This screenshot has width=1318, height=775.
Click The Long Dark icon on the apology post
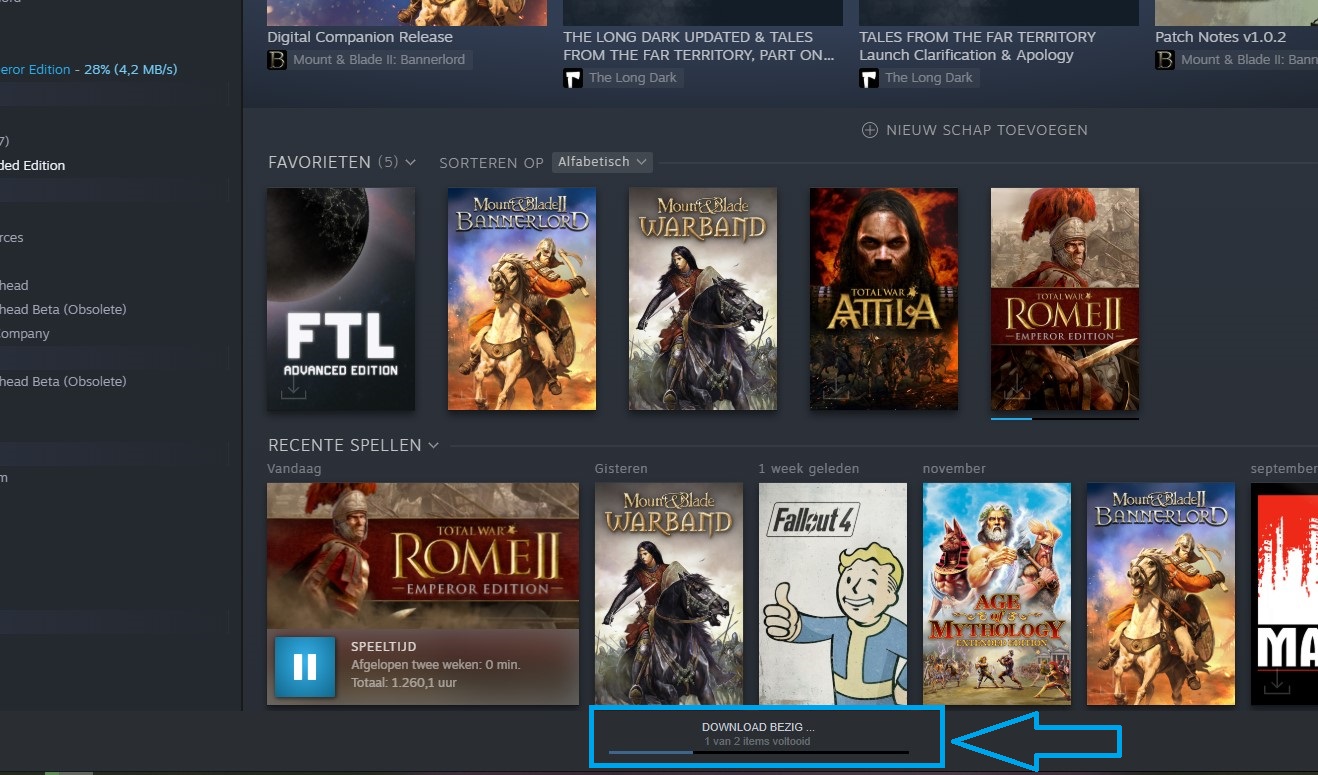click(x=868, y=77)
